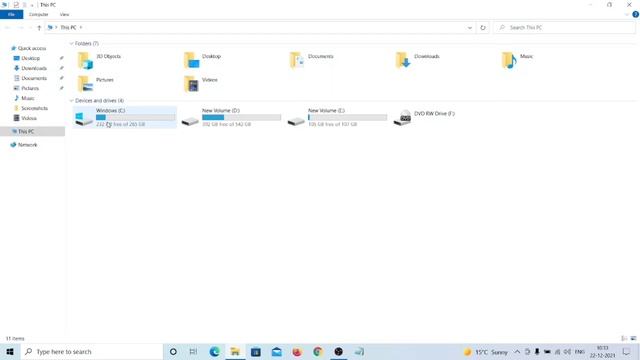The height and width of the screenshot is (360, 640).
Task: Open the weather widget showing Sunny
Action: pos(486,351)
